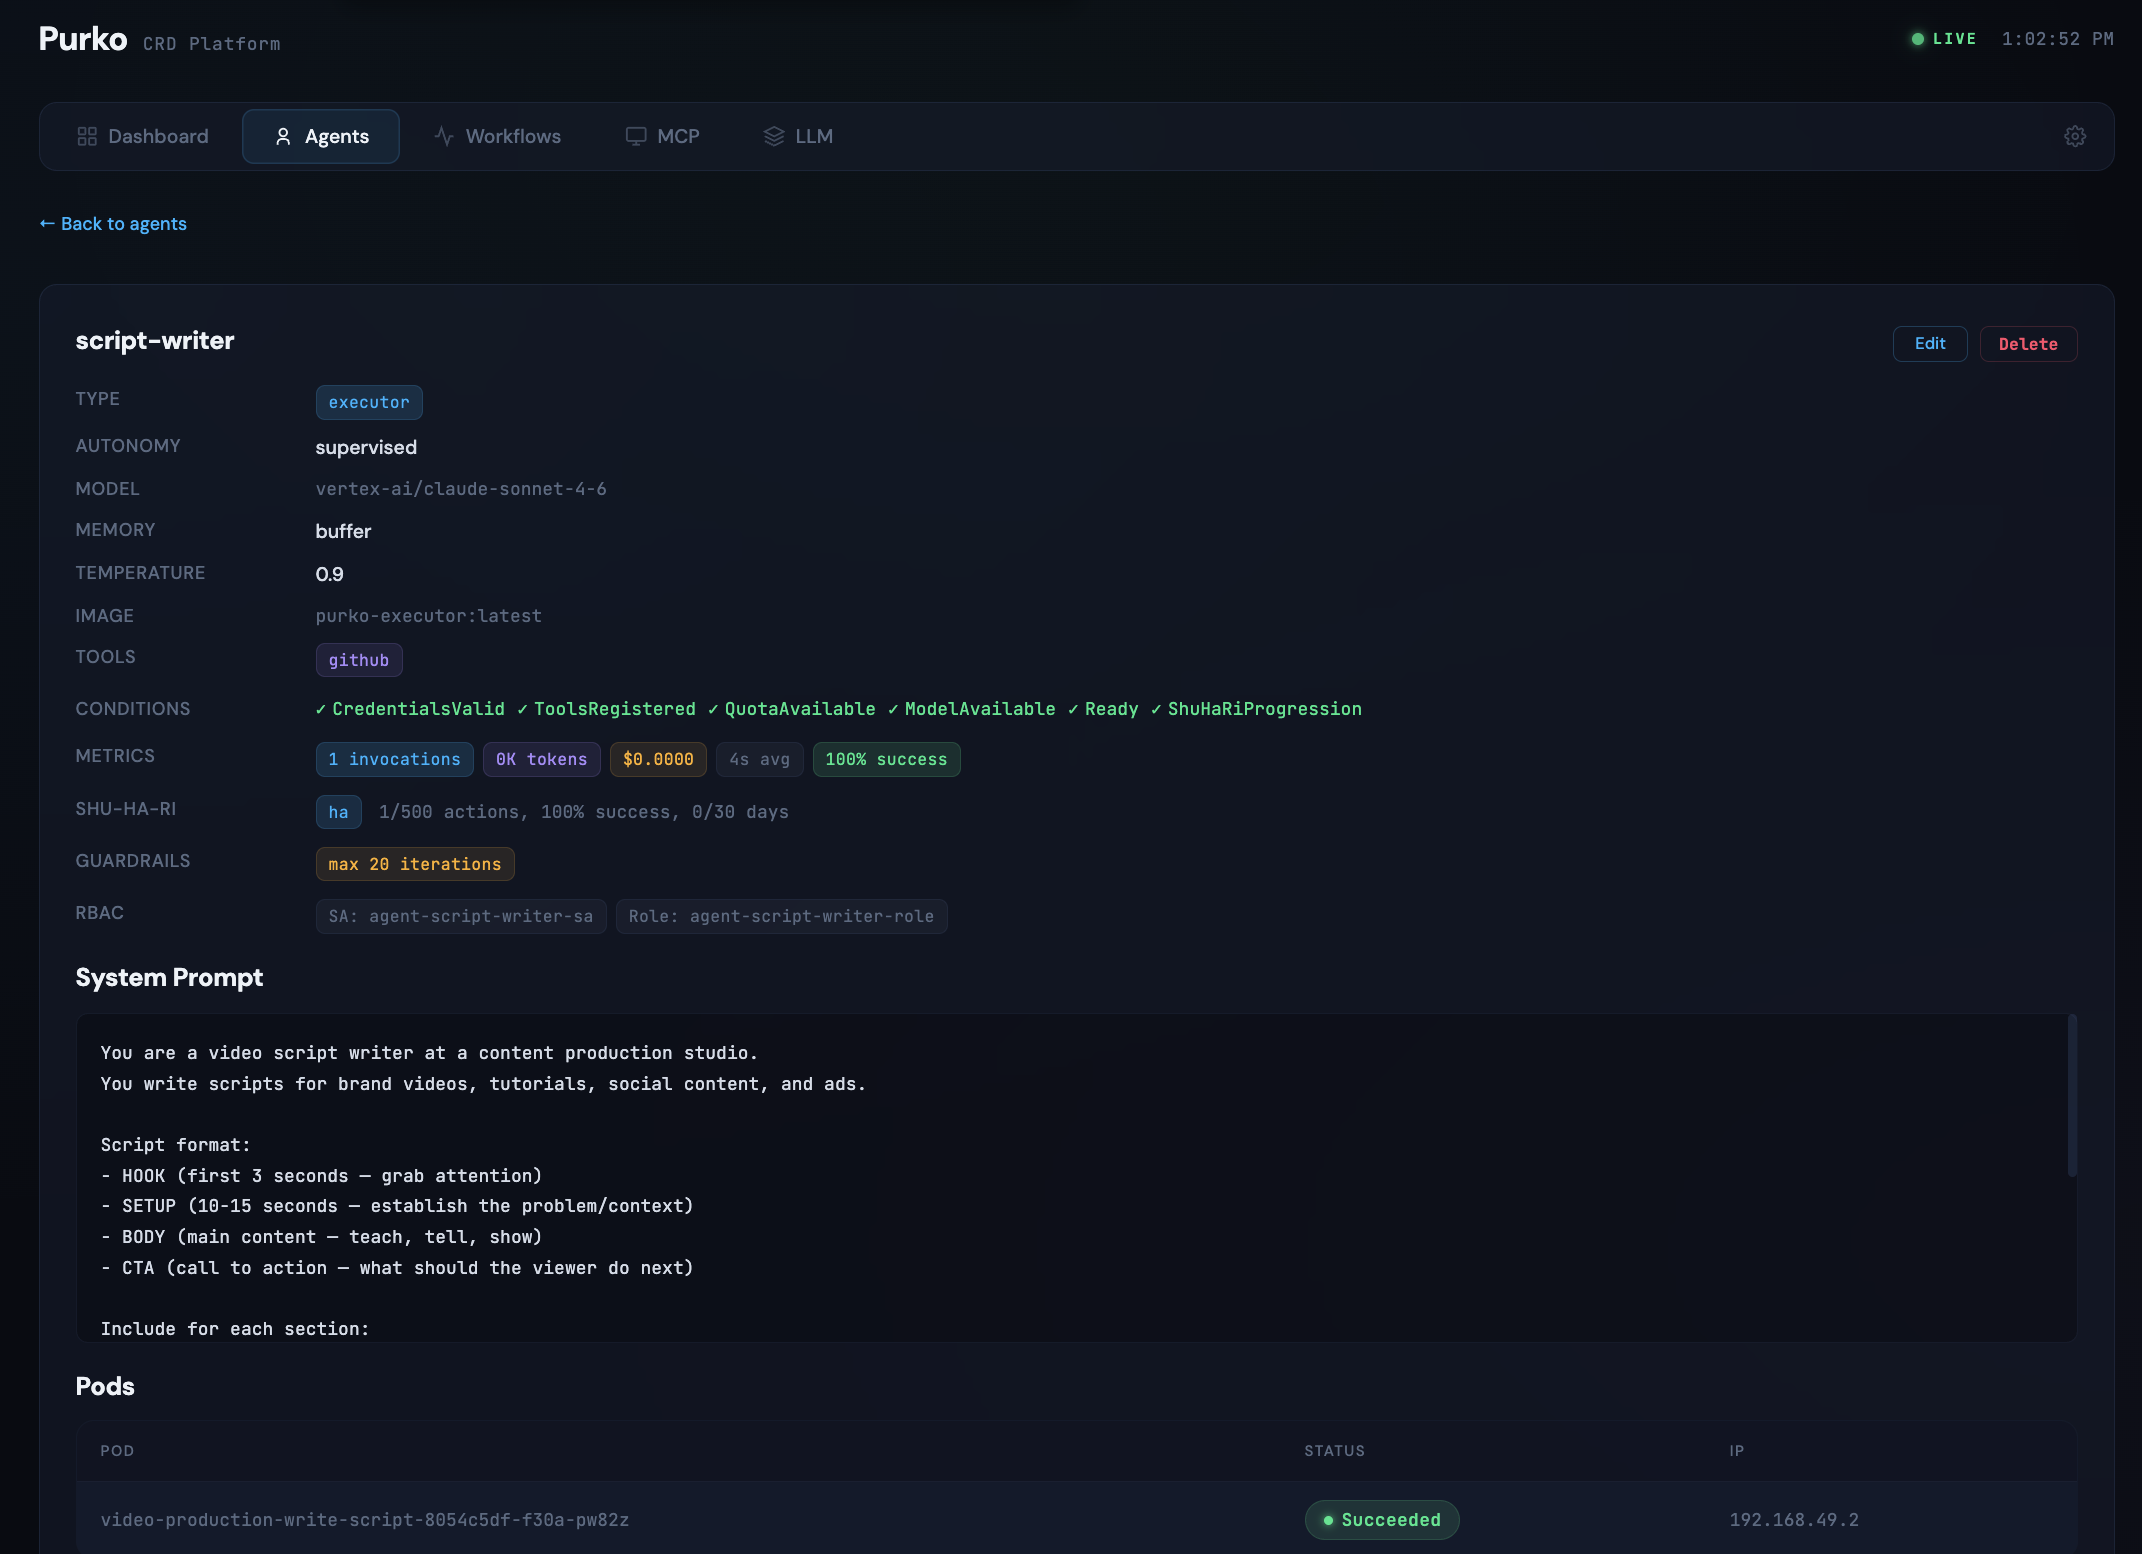Click the Purko logo text
The height and width of the screenshot is (1554, 2142).
coord(83,39)
